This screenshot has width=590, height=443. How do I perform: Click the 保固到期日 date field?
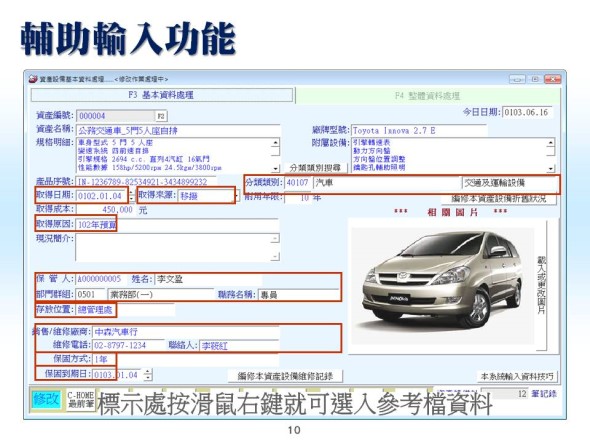point(118,374)
